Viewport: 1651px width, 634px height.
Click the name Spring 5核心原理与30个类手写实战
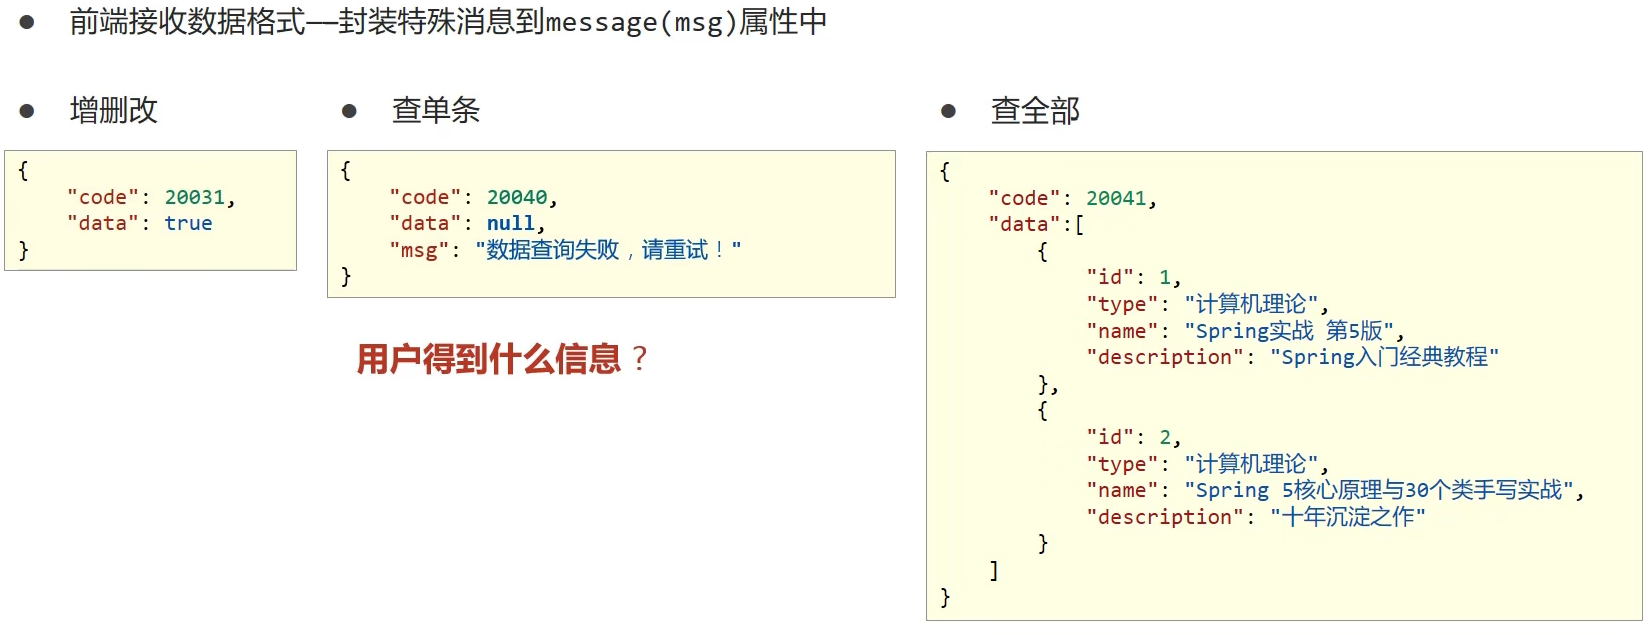(1379, 490)
